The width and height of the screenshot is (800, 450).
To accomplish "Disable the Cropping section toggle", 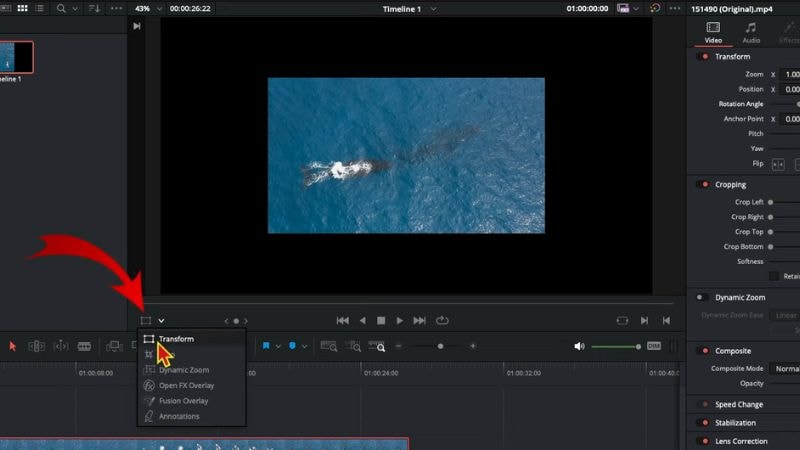I will tap(703, 184).
